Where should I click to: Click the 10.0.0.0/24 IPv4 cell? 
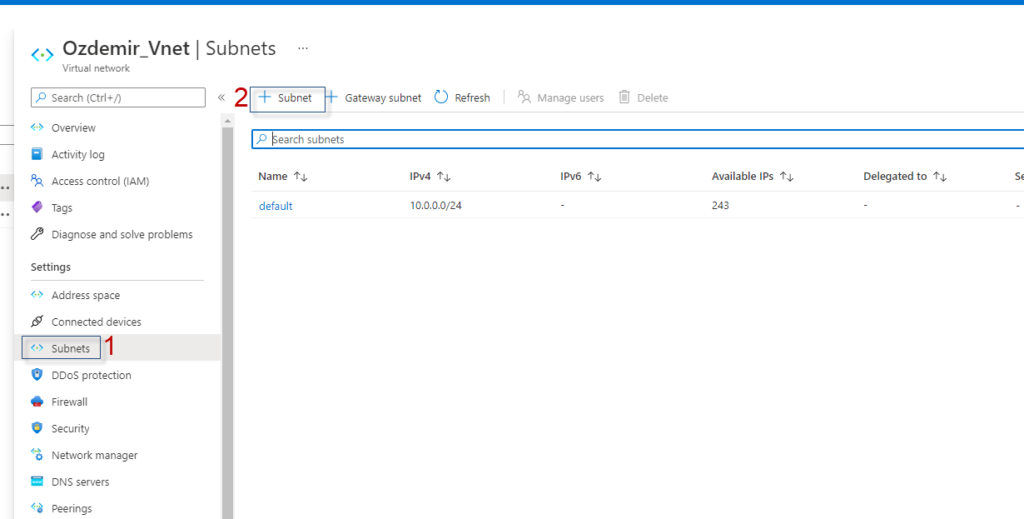(x=436, y=205)
